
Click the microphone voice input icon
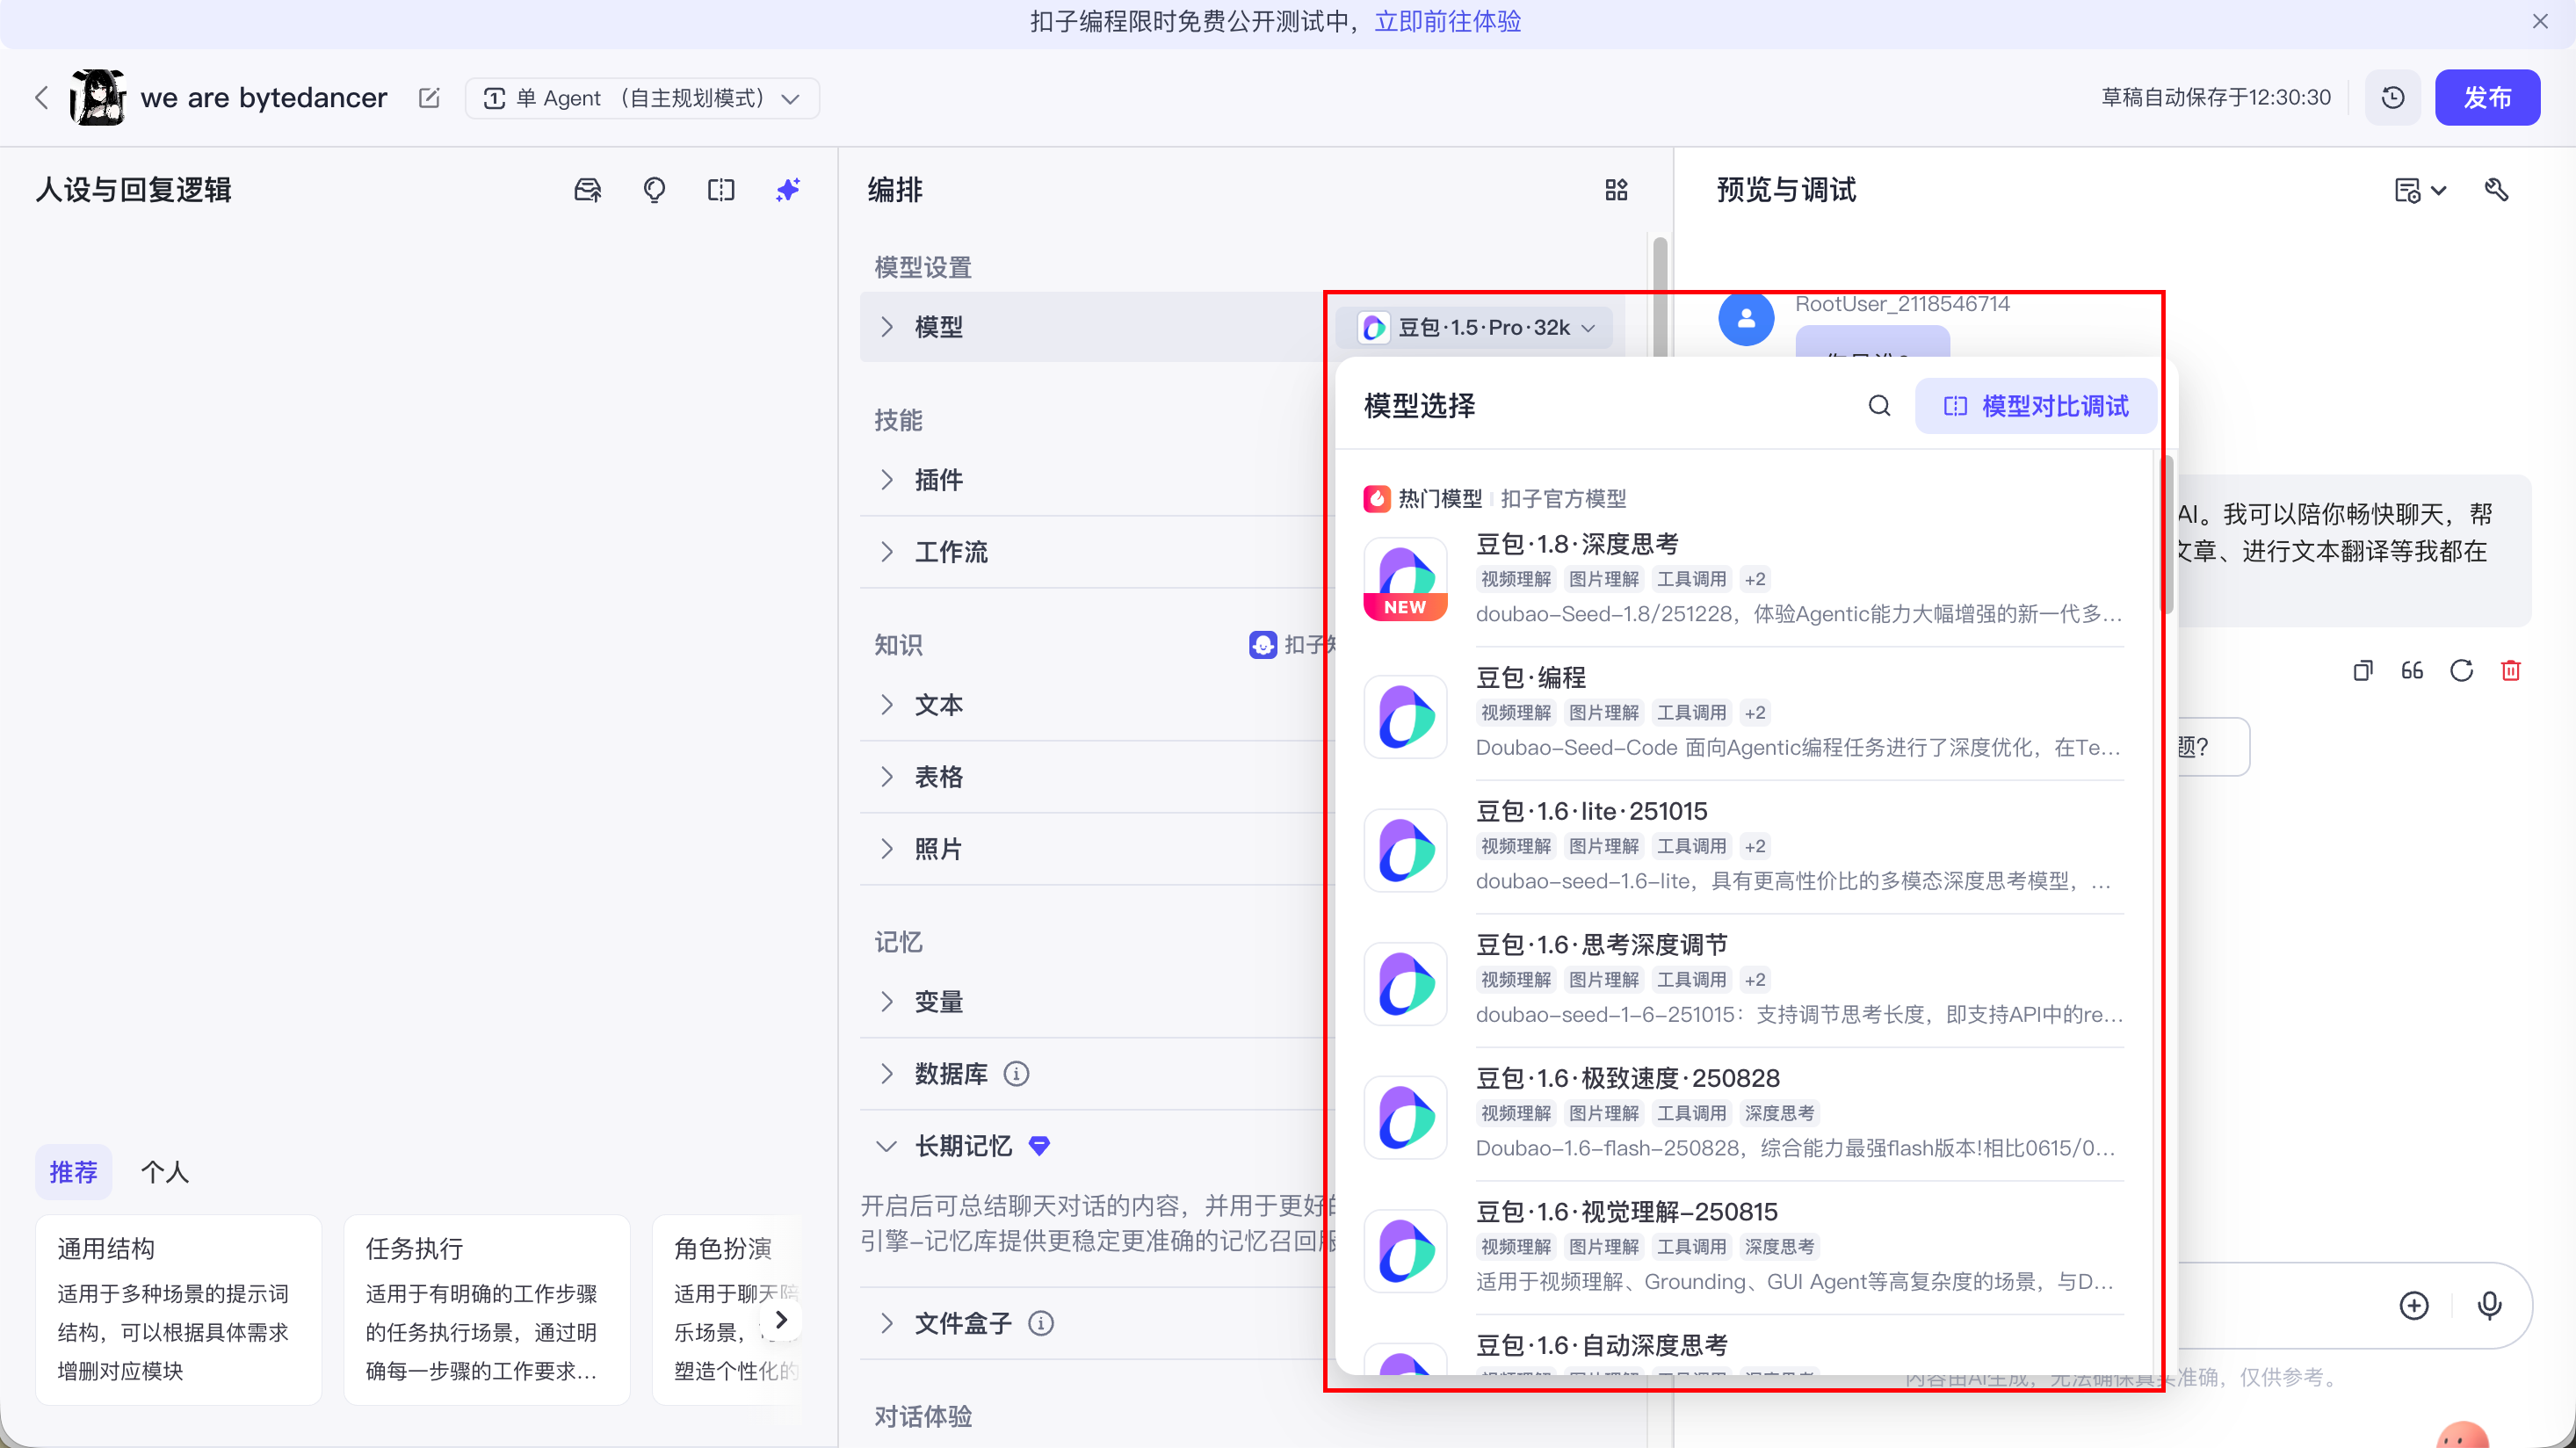[2489, 1305]
